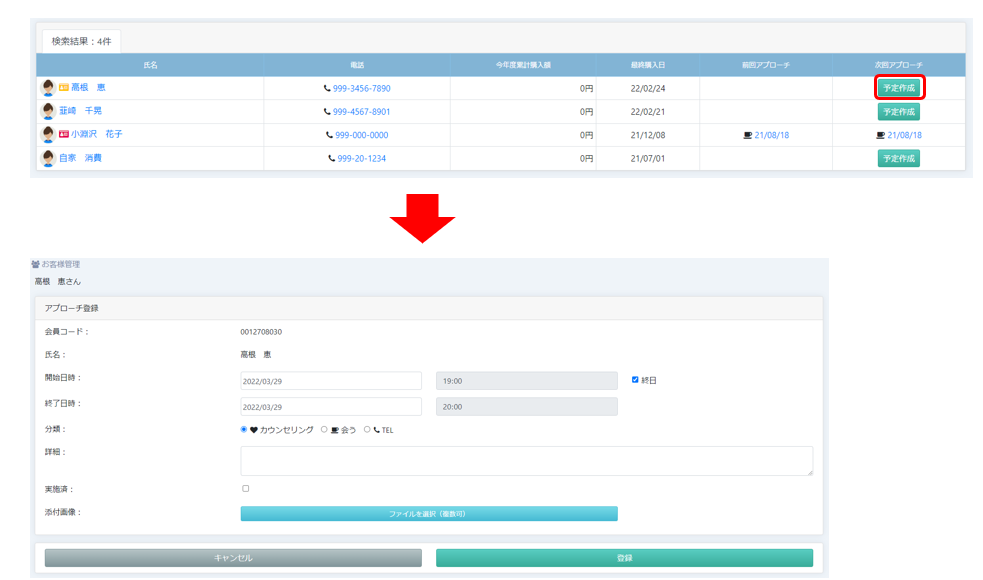The image size is (983, 580).
Task: Select the 検索結果：4件 tab
Action: 82,41
